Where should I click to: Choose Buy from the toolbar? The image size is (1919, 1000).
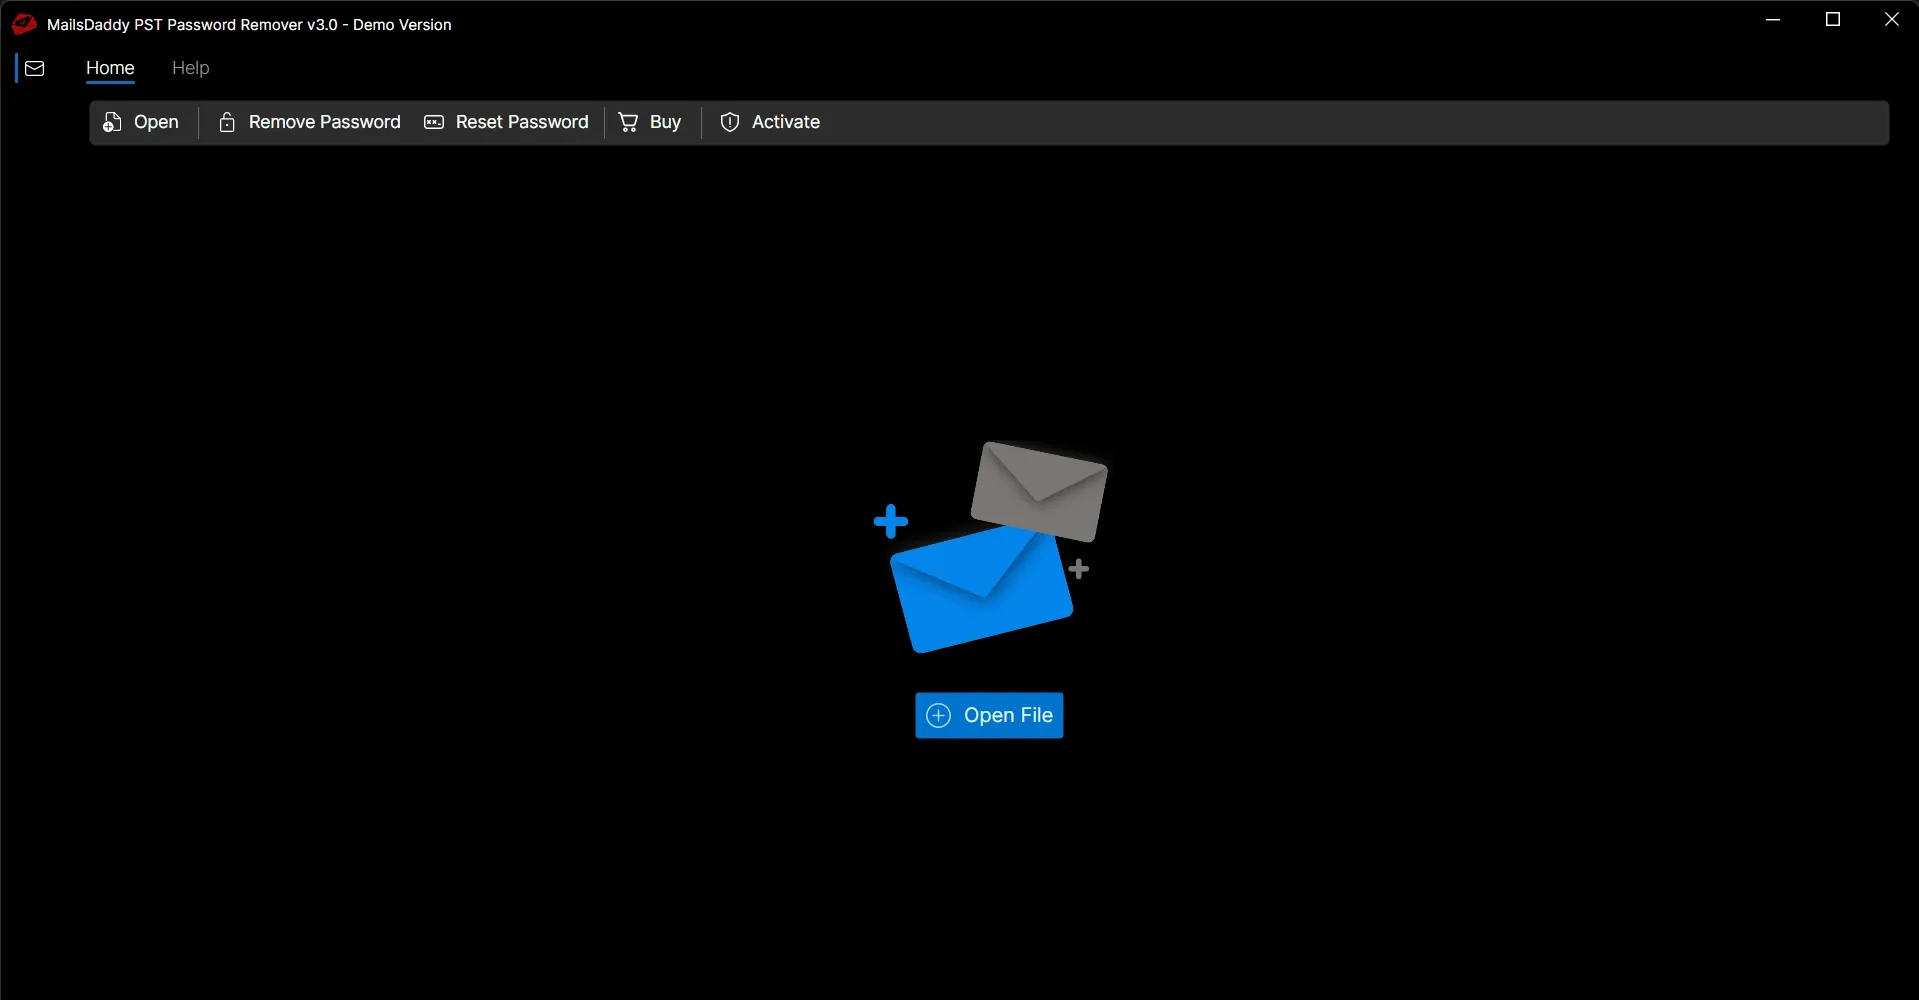click(665, 122)
